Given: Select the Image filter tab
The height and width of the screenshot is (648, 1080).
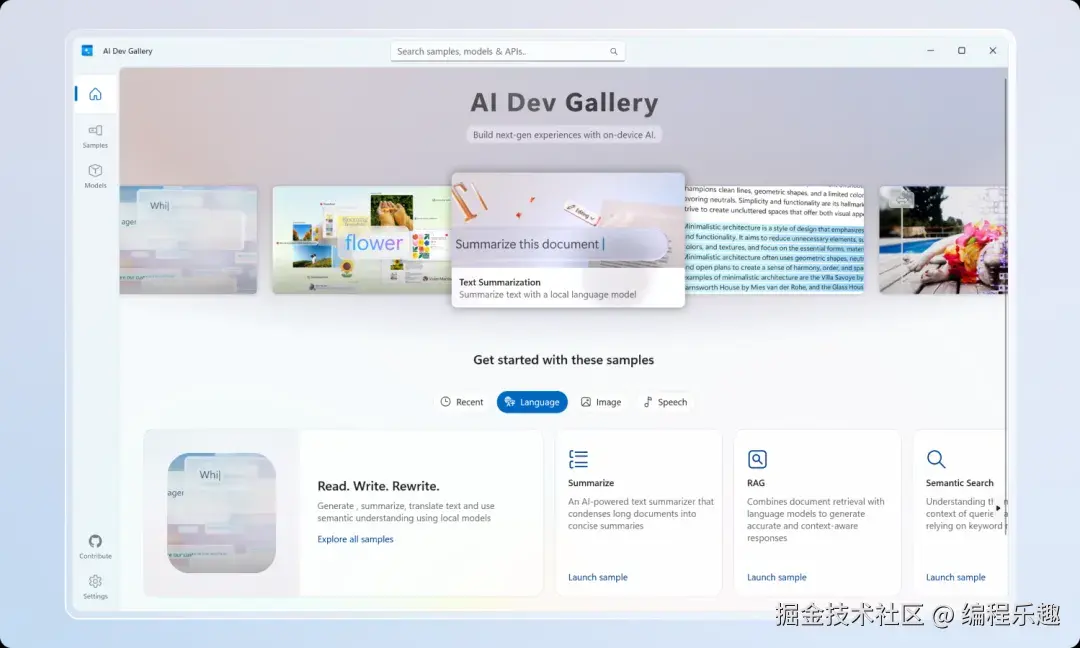Looking at the screenshot, I should coord(601,402).
